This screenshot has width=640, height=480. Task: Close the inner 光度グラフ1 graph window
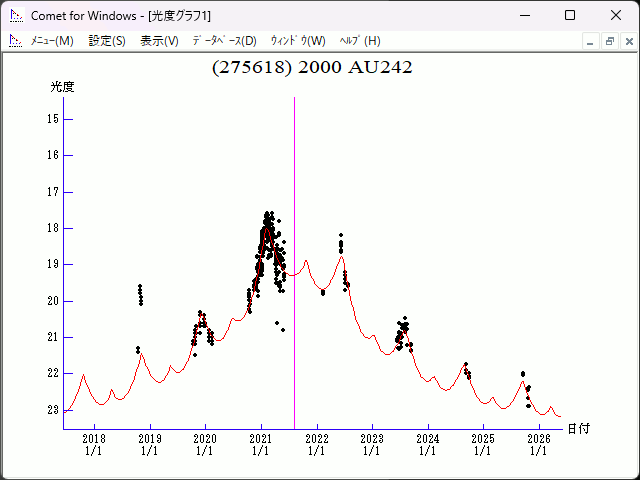click(x=627, y=41)
